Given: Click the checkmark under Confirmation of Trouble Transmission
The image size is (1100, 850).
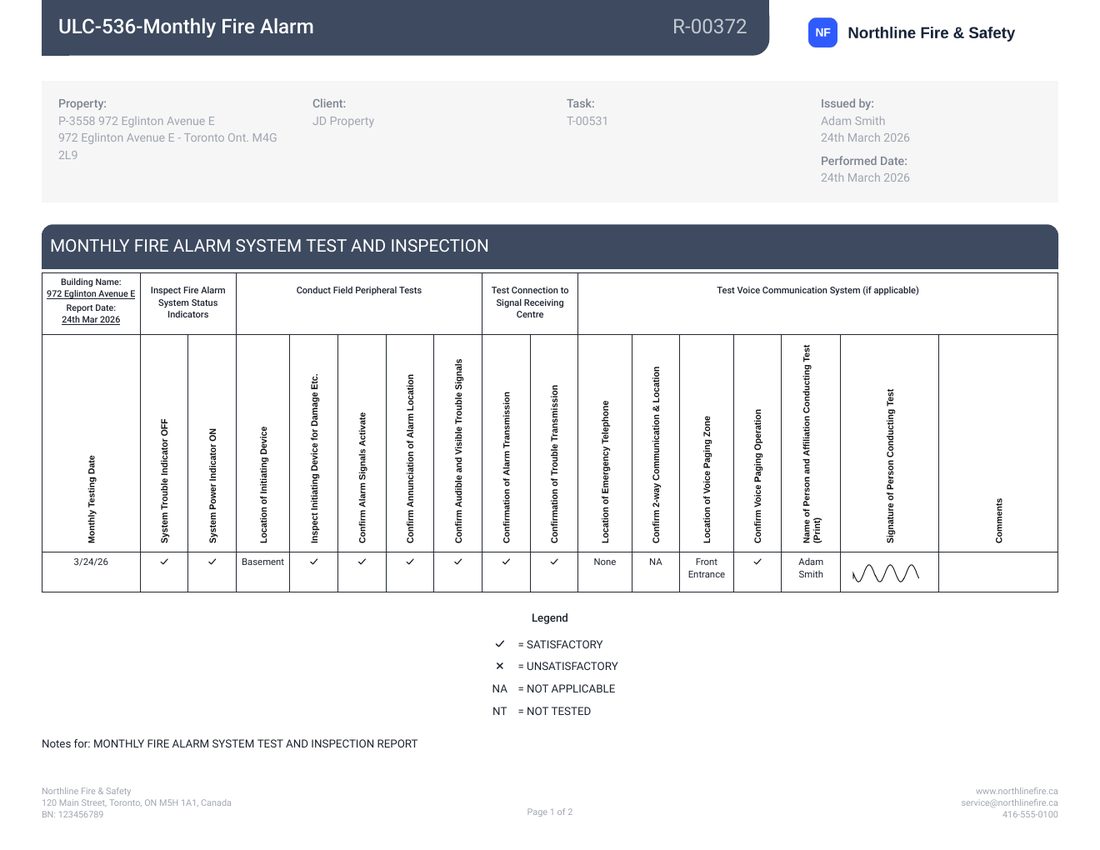Looking at the screenshot, I should pyautogui.click(x=554, y=562).
